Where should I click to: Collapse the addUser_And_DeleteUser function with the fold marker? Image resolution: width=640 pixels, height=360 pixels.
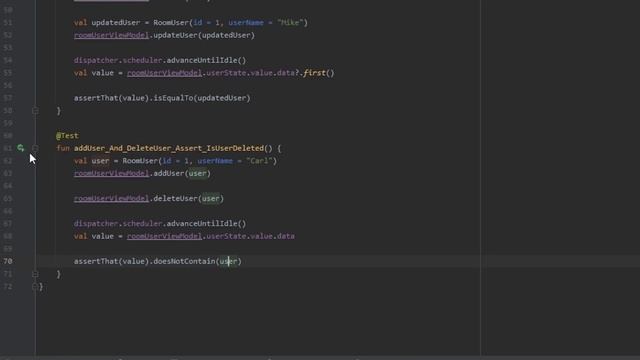(35, 148)
